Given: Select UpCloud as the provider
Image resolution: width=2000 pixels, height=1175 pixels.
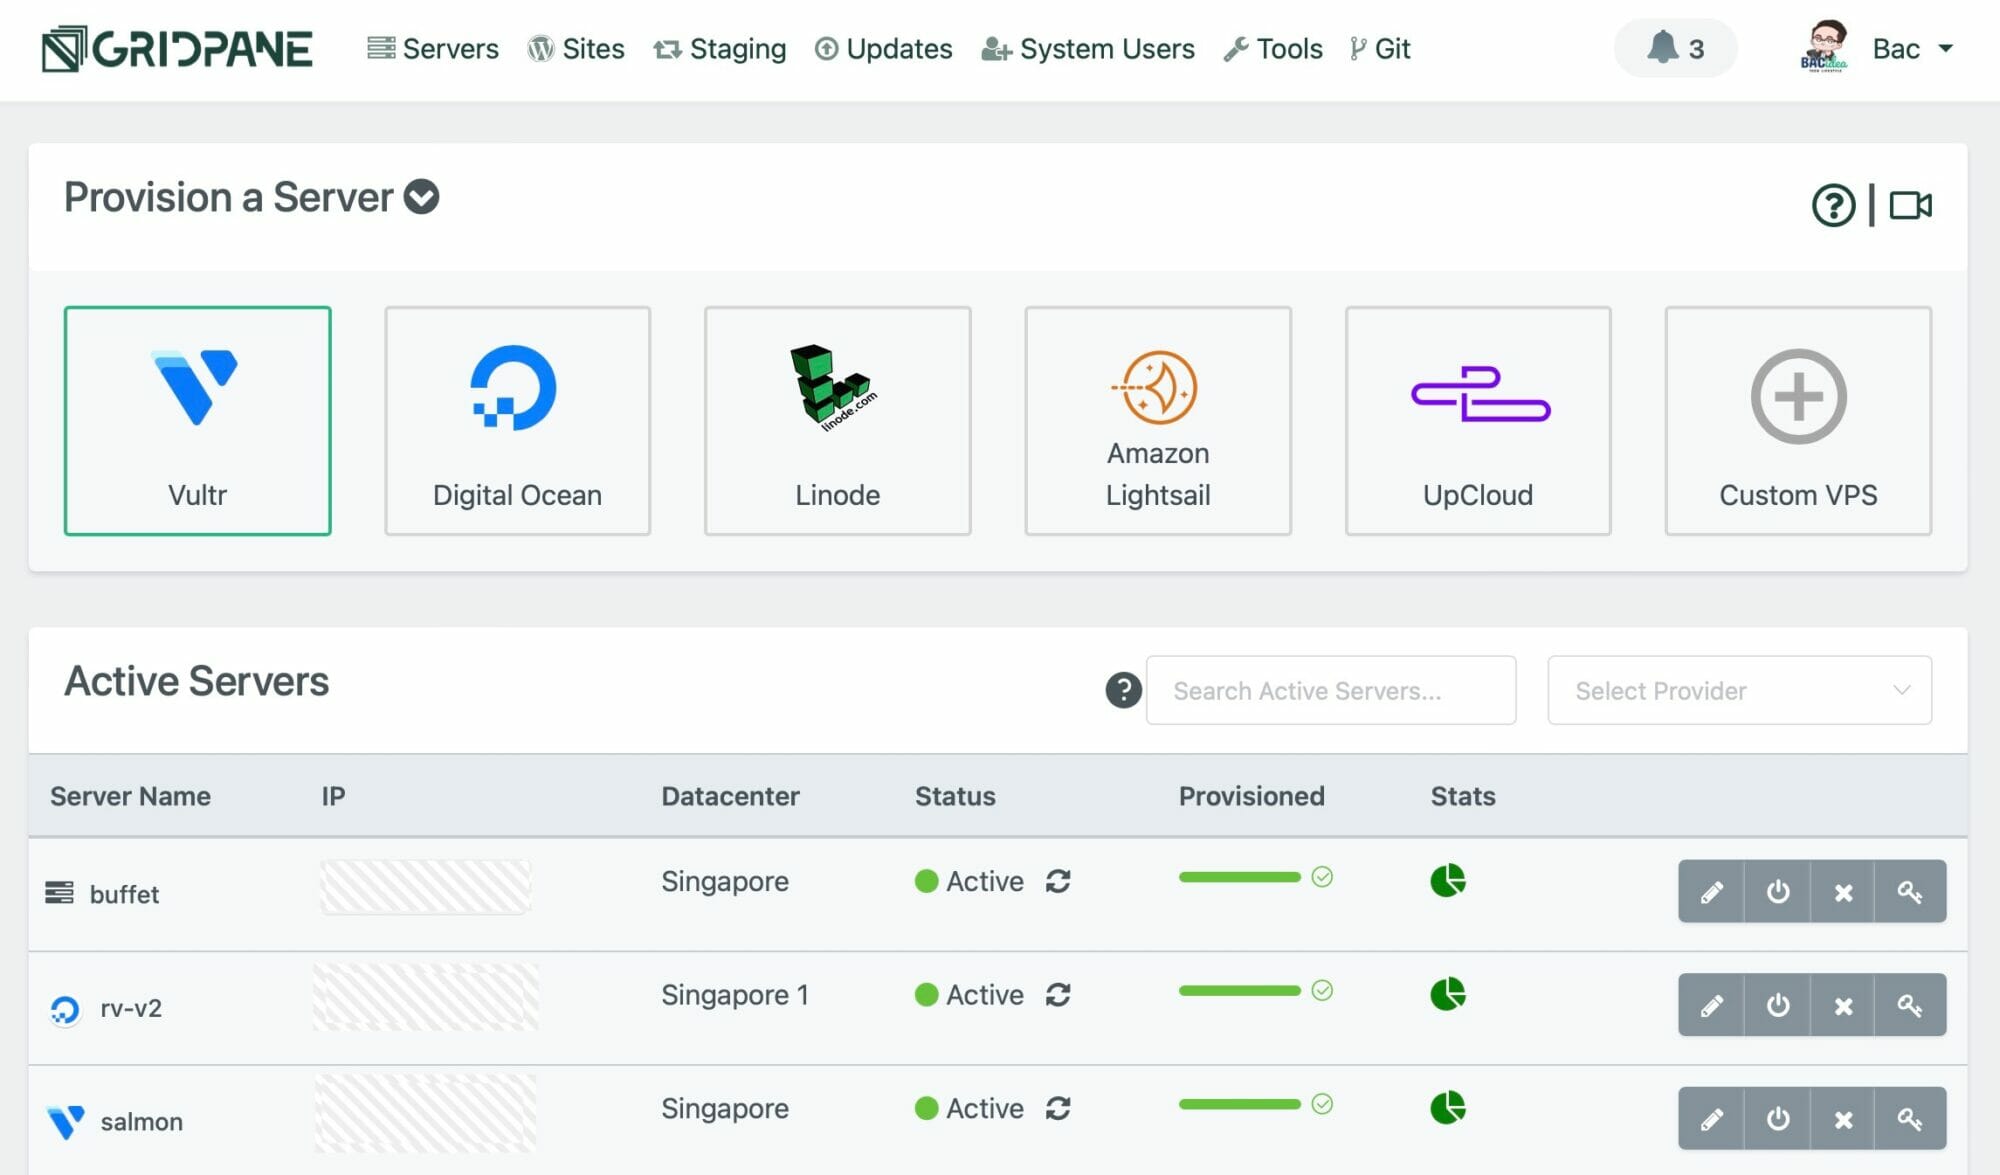Looking at the screenshot, I should pos(1478,421).
